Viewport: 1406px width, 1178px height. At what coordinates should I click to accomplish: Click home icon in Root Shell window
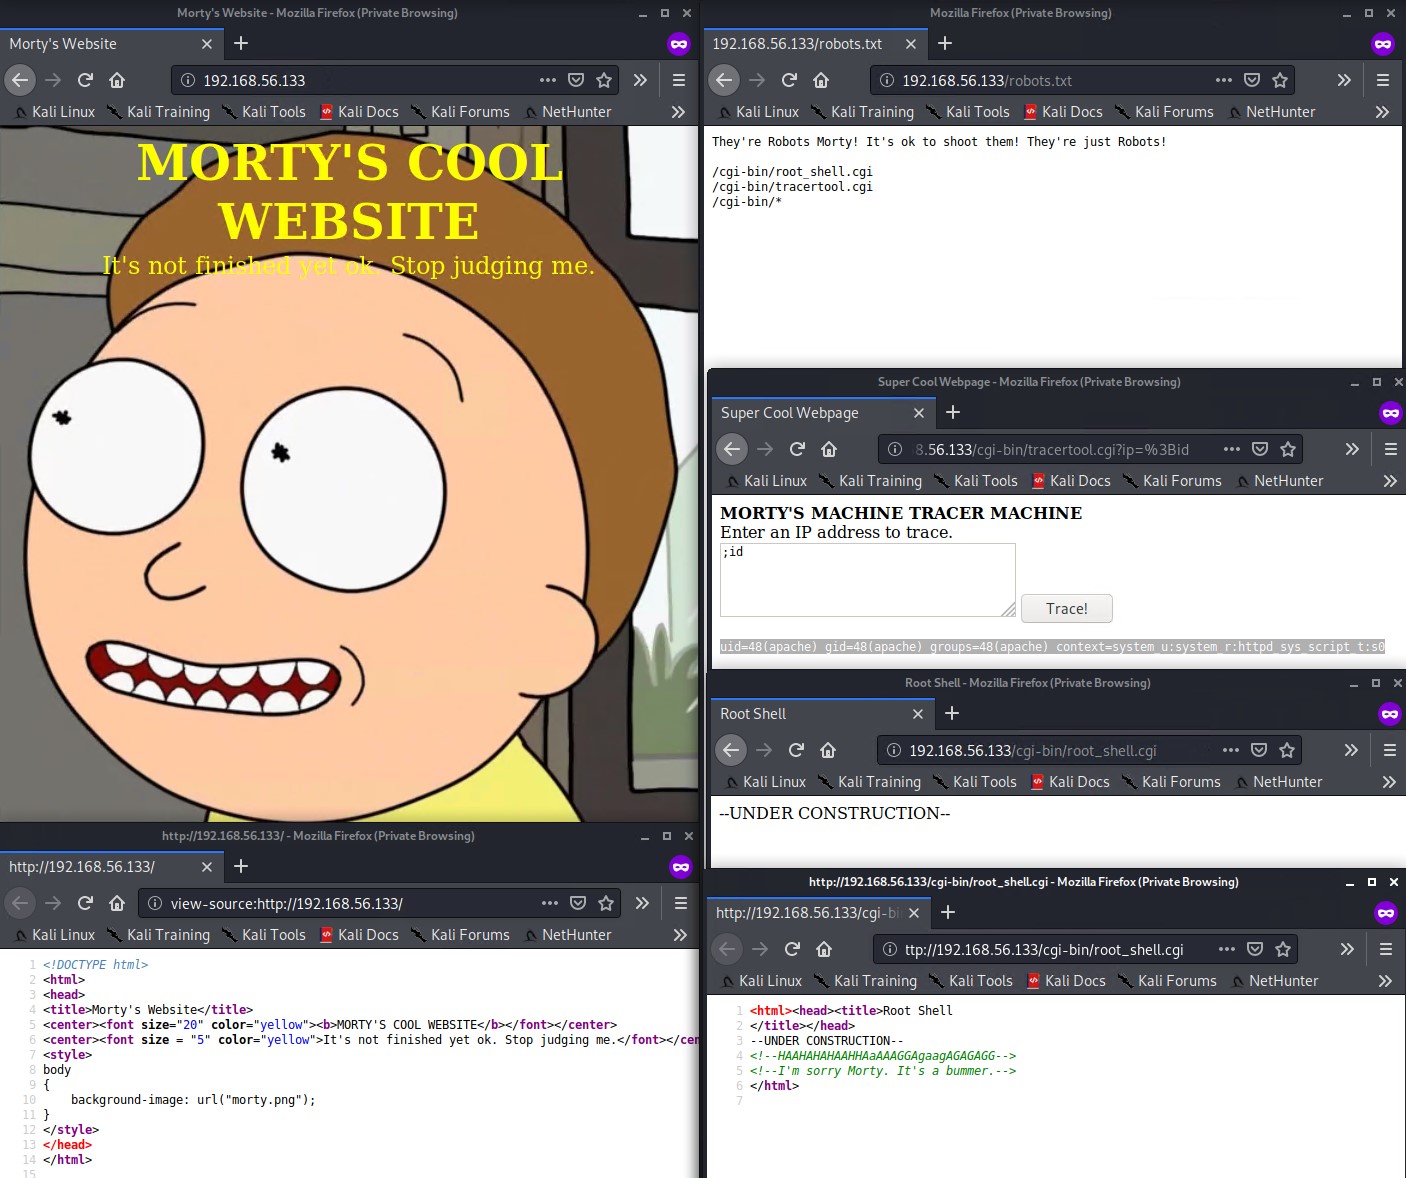tap(828, 750)
